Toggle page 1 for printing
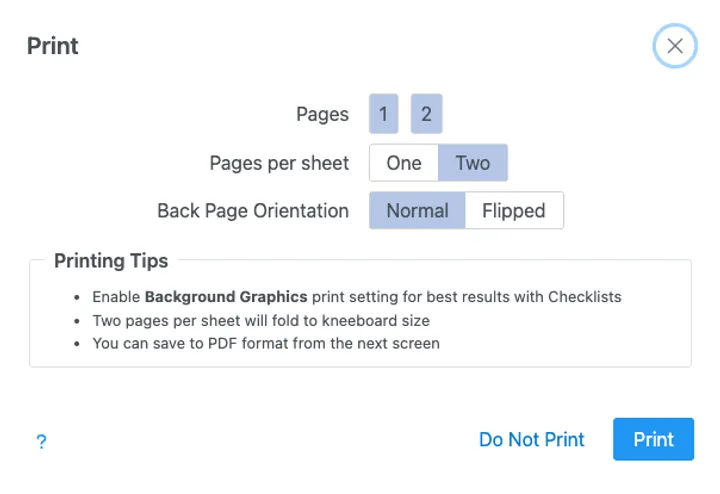The width and height of the screenshot is (720, 494). 383,114
